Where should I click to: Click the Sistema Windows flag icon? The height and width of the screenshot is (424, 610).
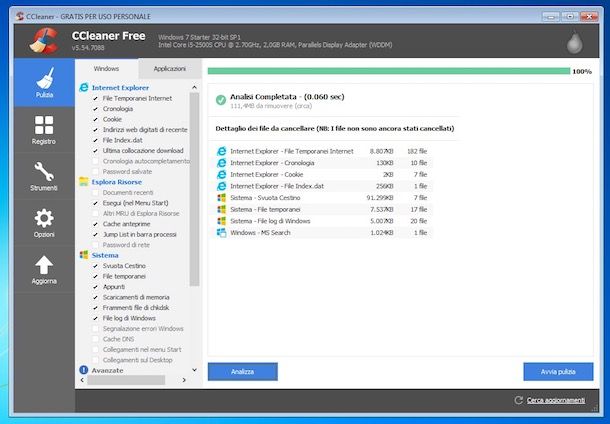[x=84, y=255]
